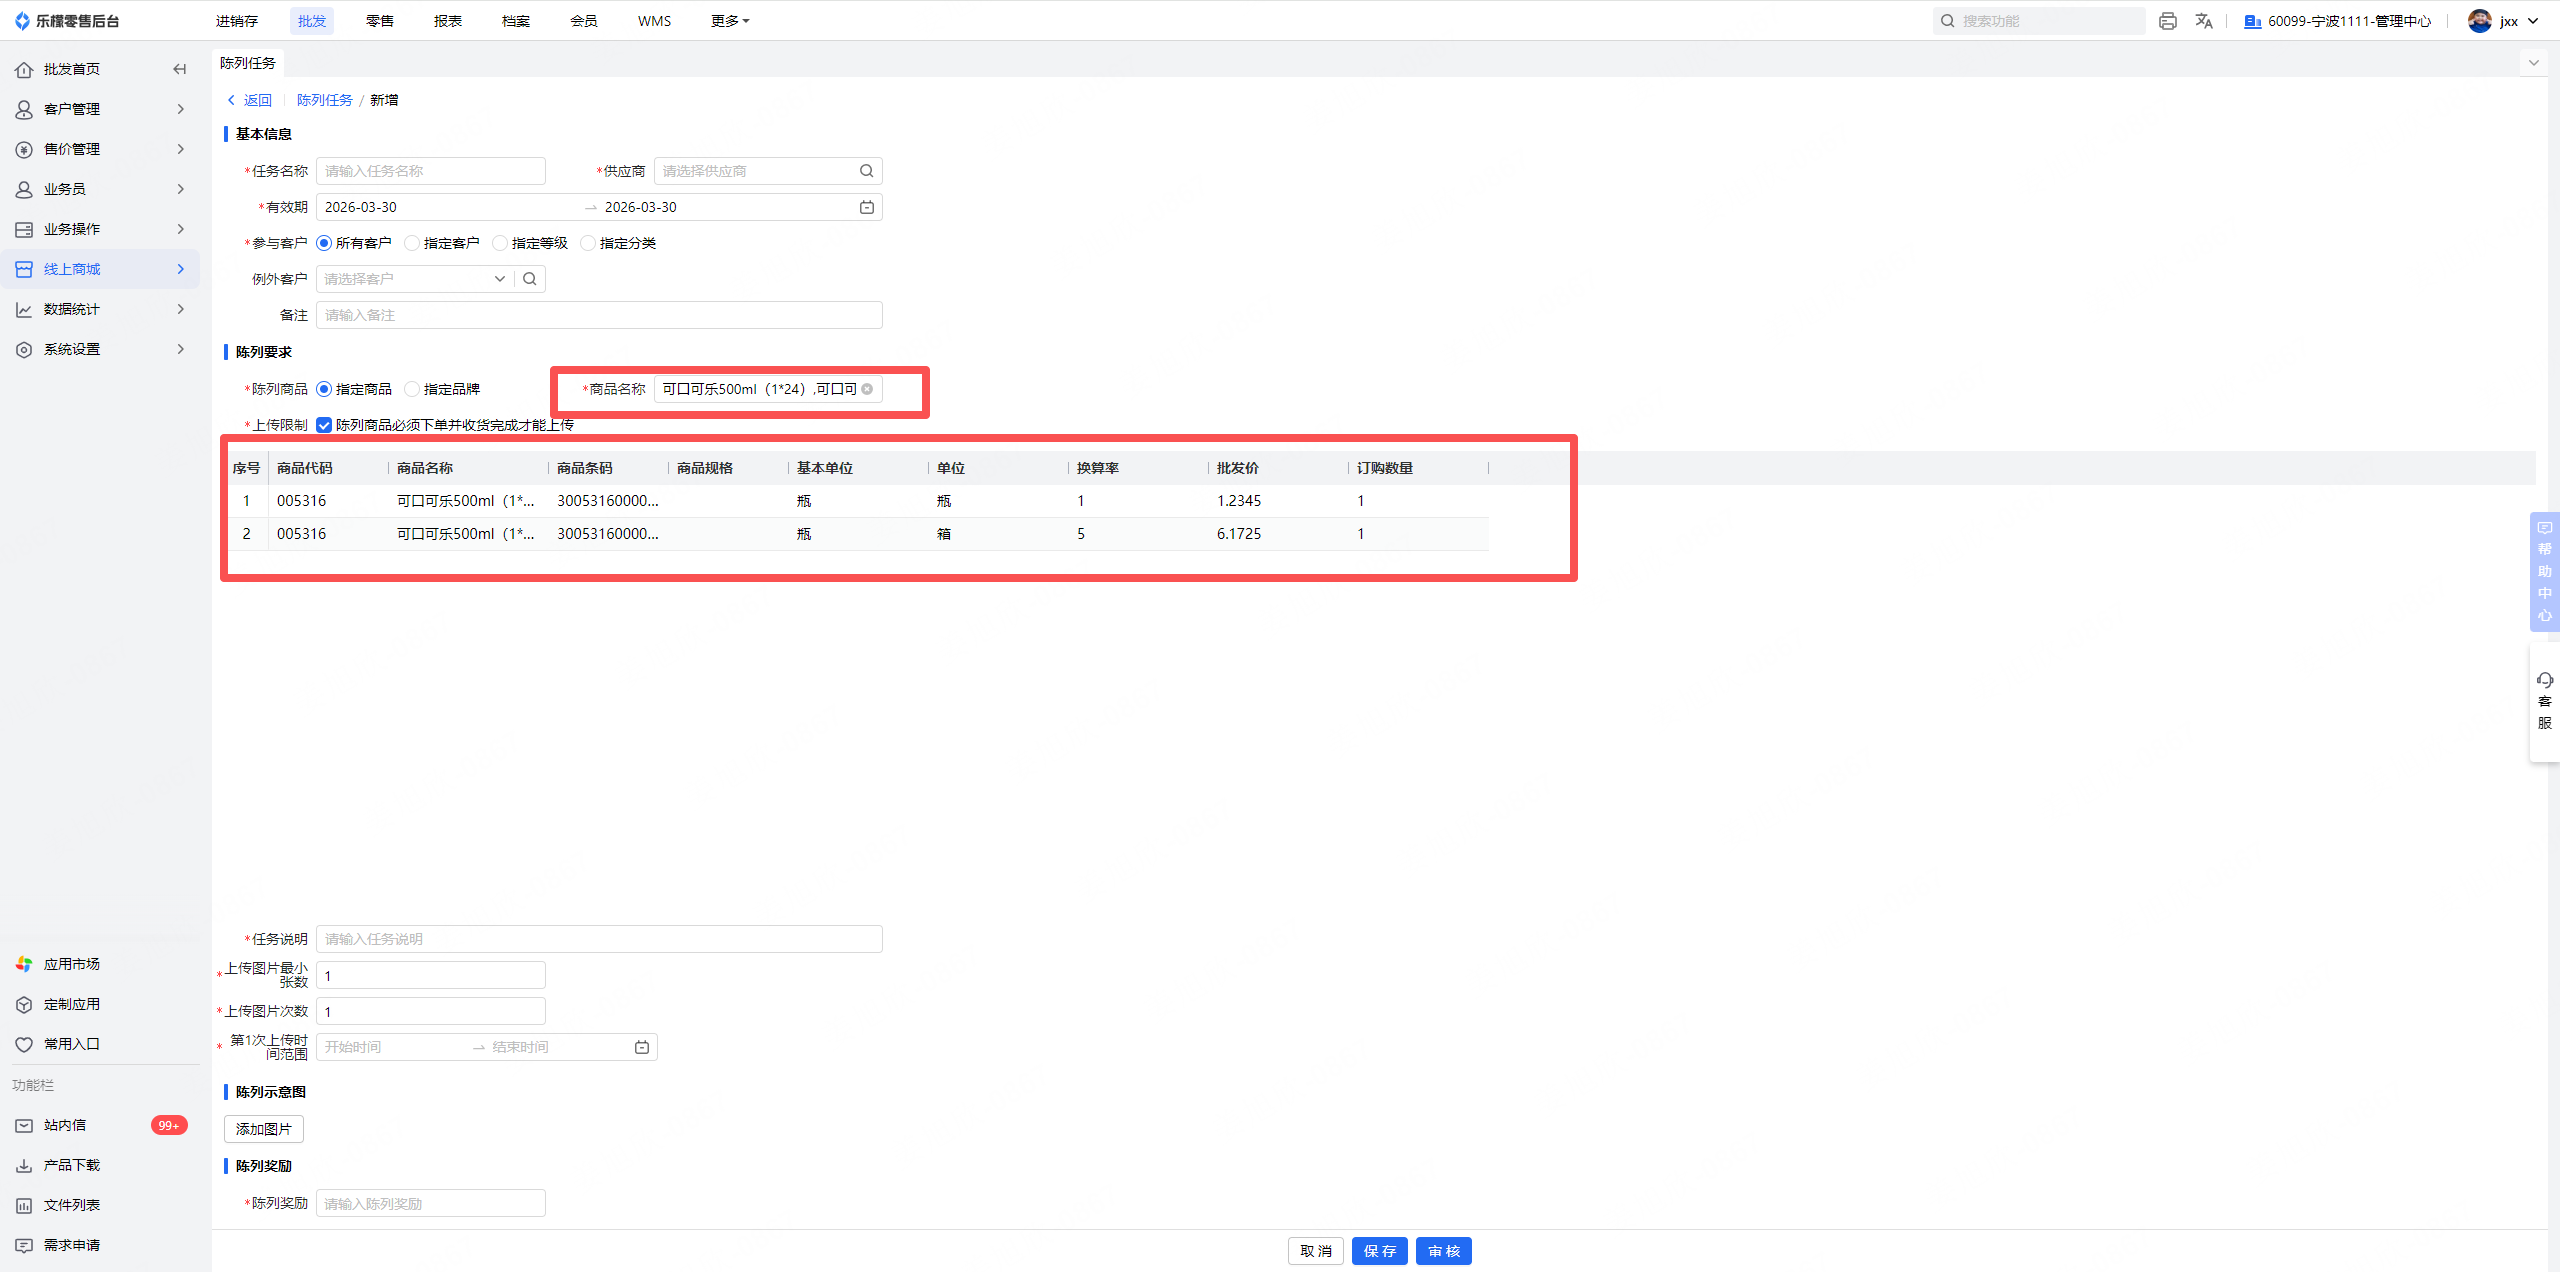
Task: Click exception customer search icon
Action: pos(530,279)
